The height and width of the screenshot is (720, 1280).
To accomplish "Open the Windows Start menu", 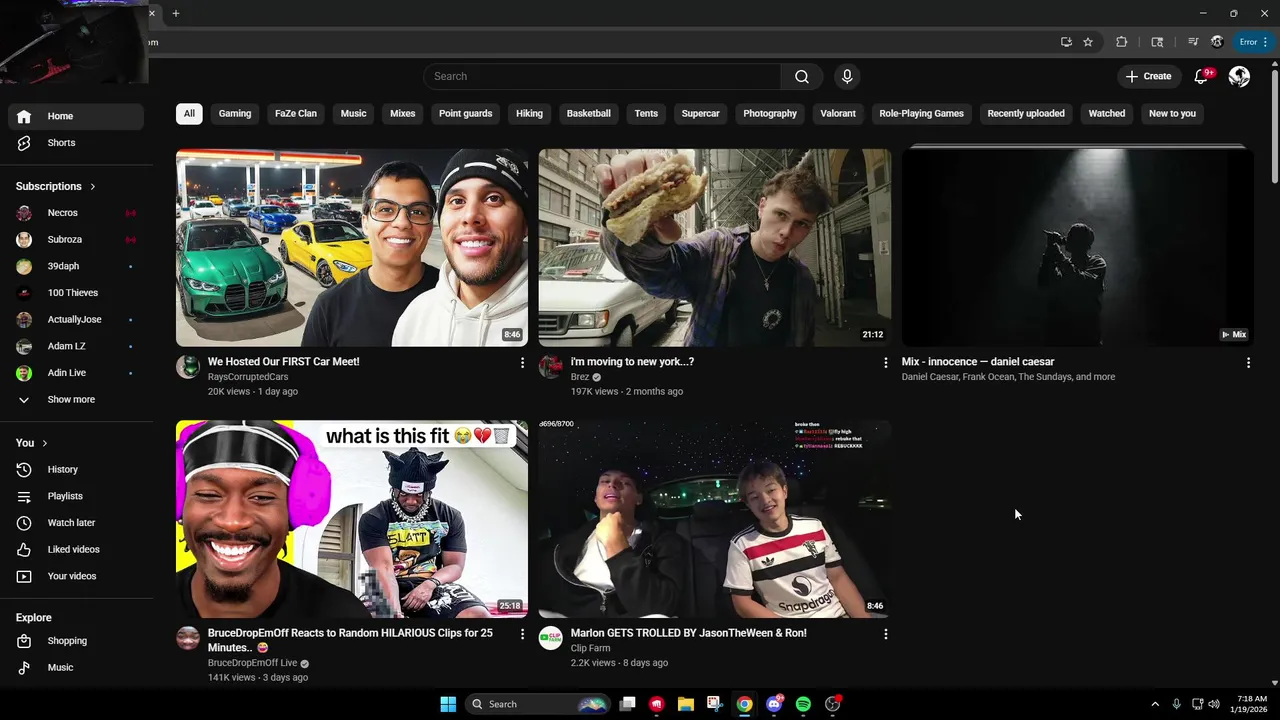I will click(448, 704).
